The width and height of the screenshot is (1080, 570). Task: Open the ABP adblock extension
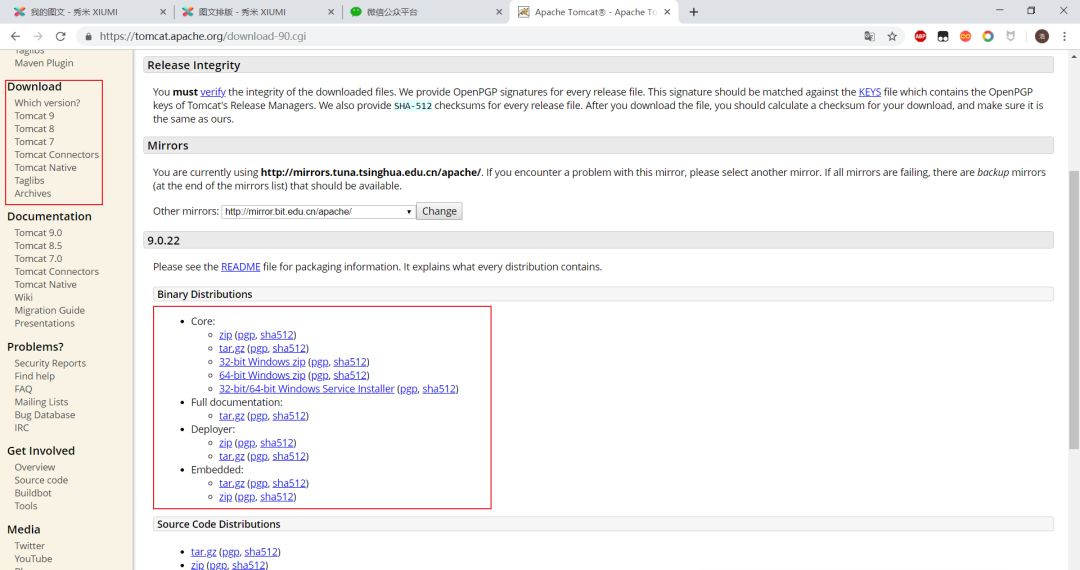(920, 36)
